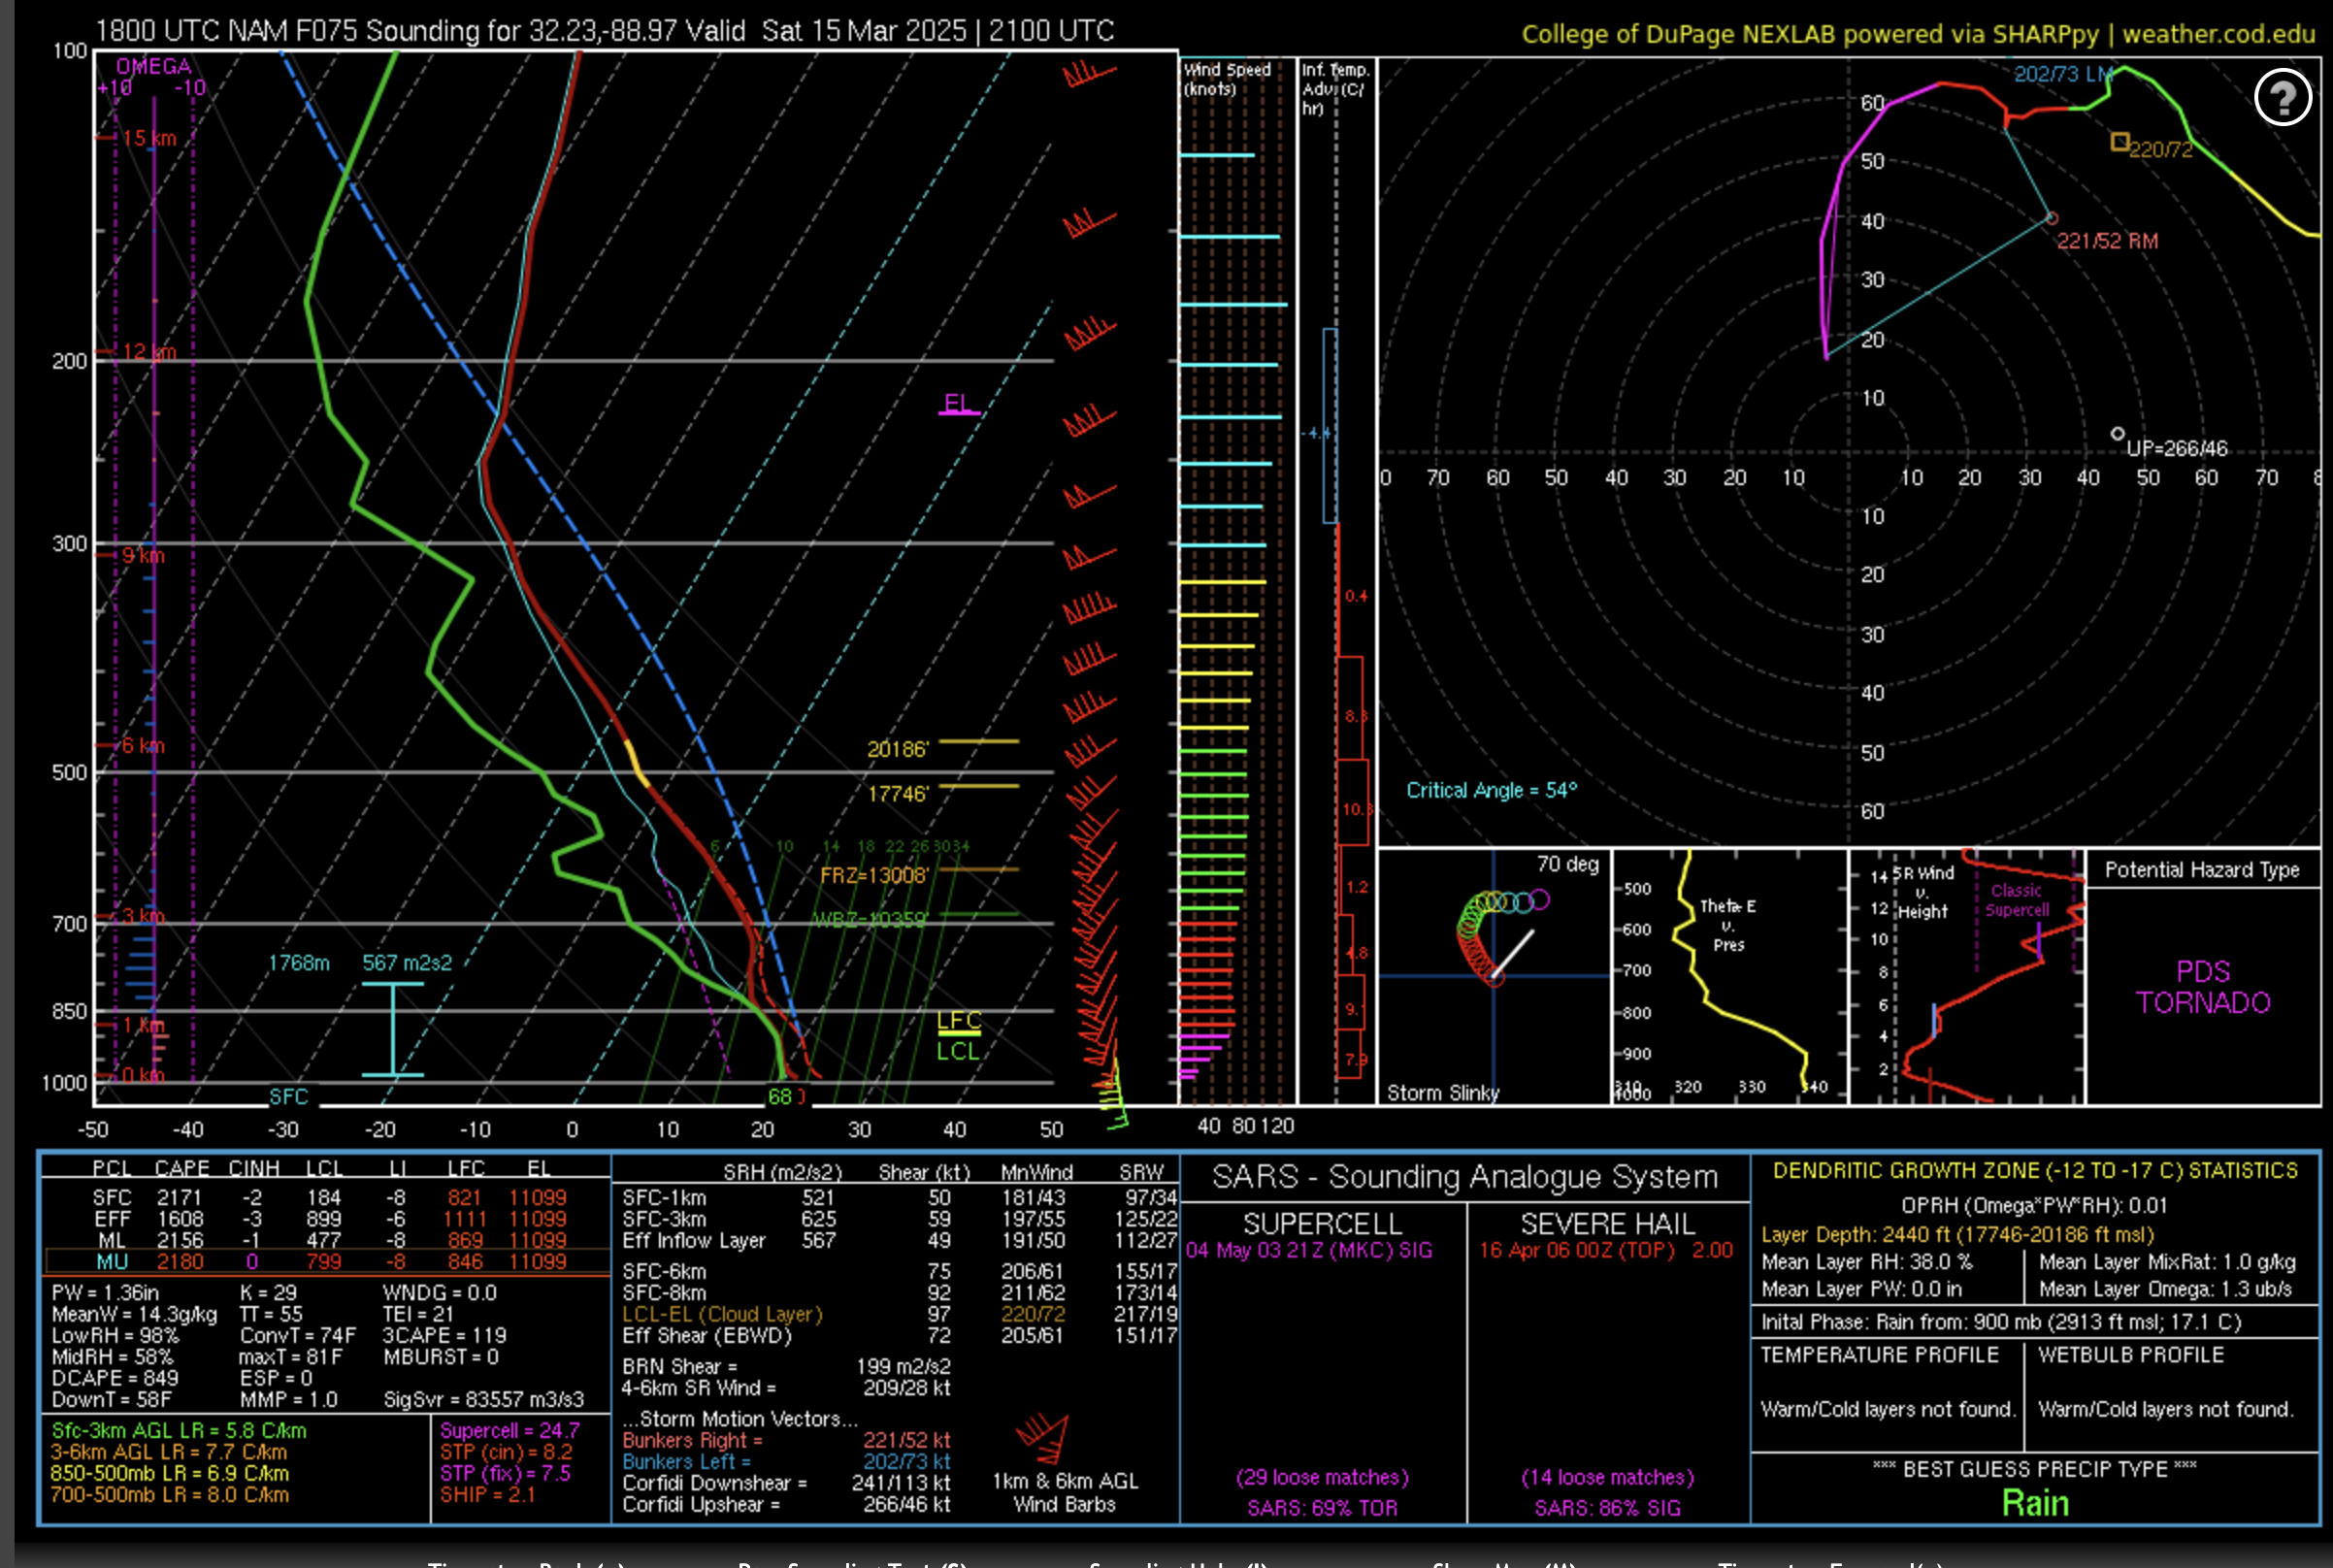
Task: Click the 'BRN Shear =' row
Action: tap(786, 1367)
